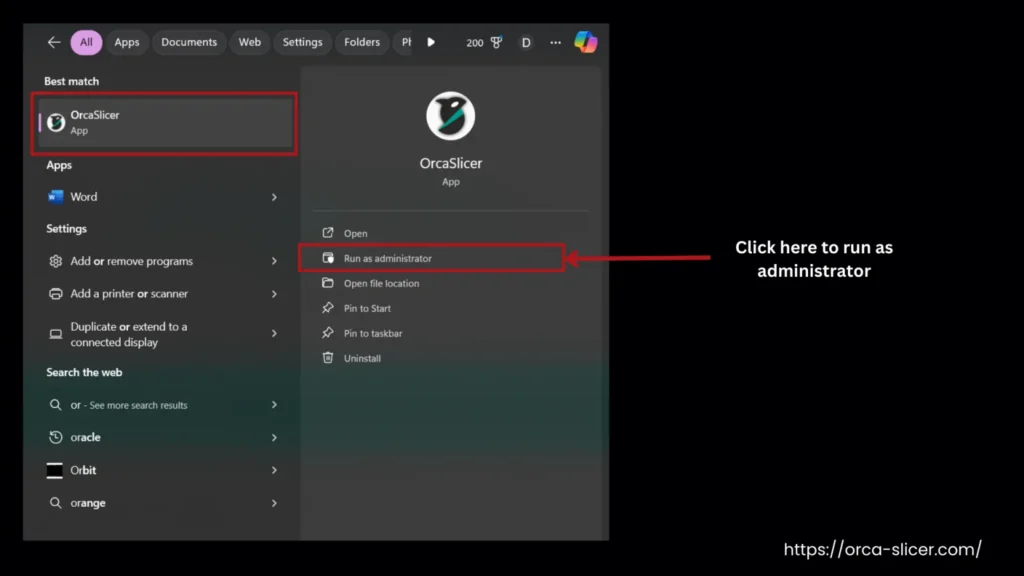Switch to the Apps filter tab
The width and height of the screenshot is (1024, 576).
coord(127,42)
